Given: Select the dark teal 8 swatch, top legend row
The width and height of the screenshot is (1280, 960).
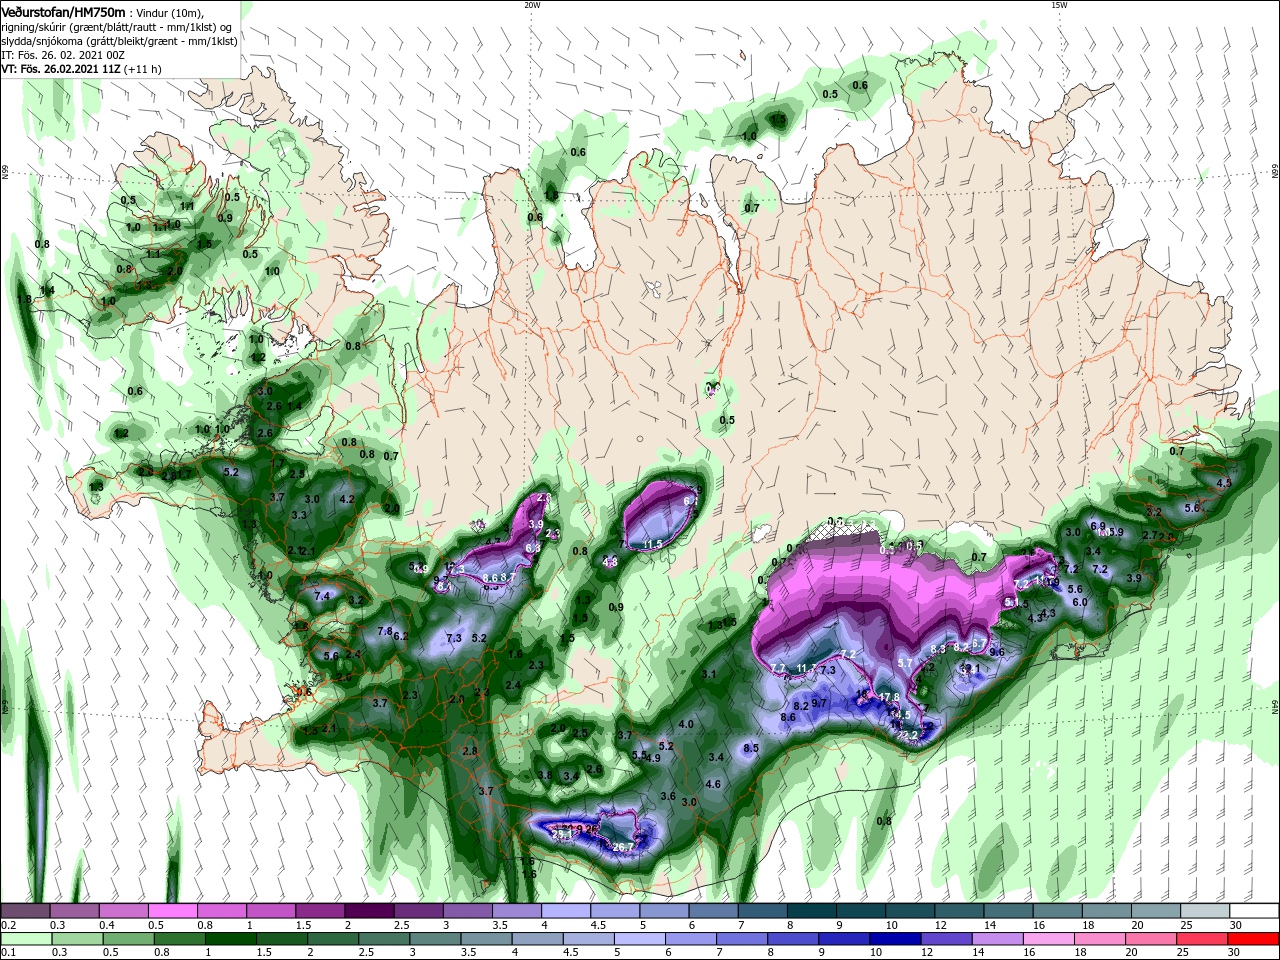Looking at the screenshot, I should [812, 910].
